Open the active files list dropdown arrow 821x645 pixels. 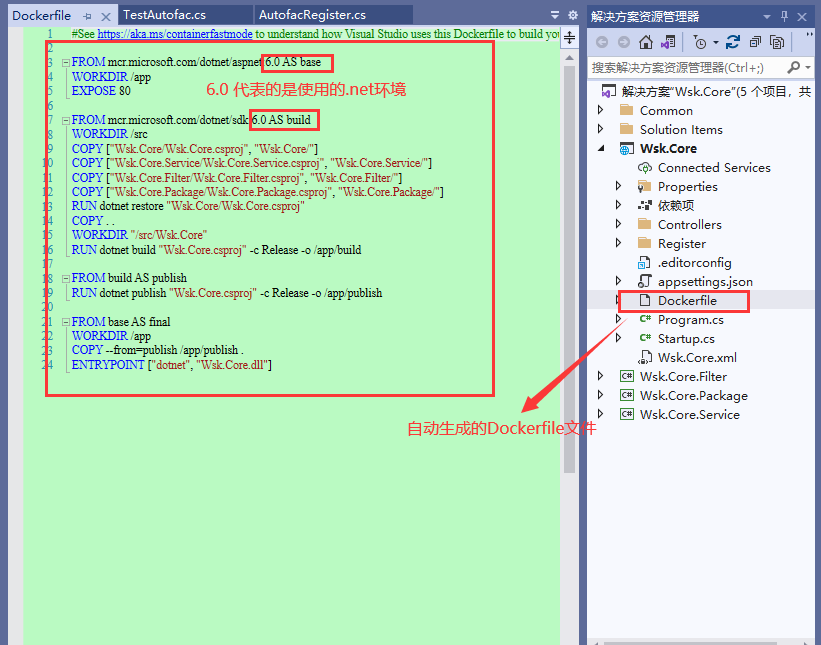click(555, 15)
